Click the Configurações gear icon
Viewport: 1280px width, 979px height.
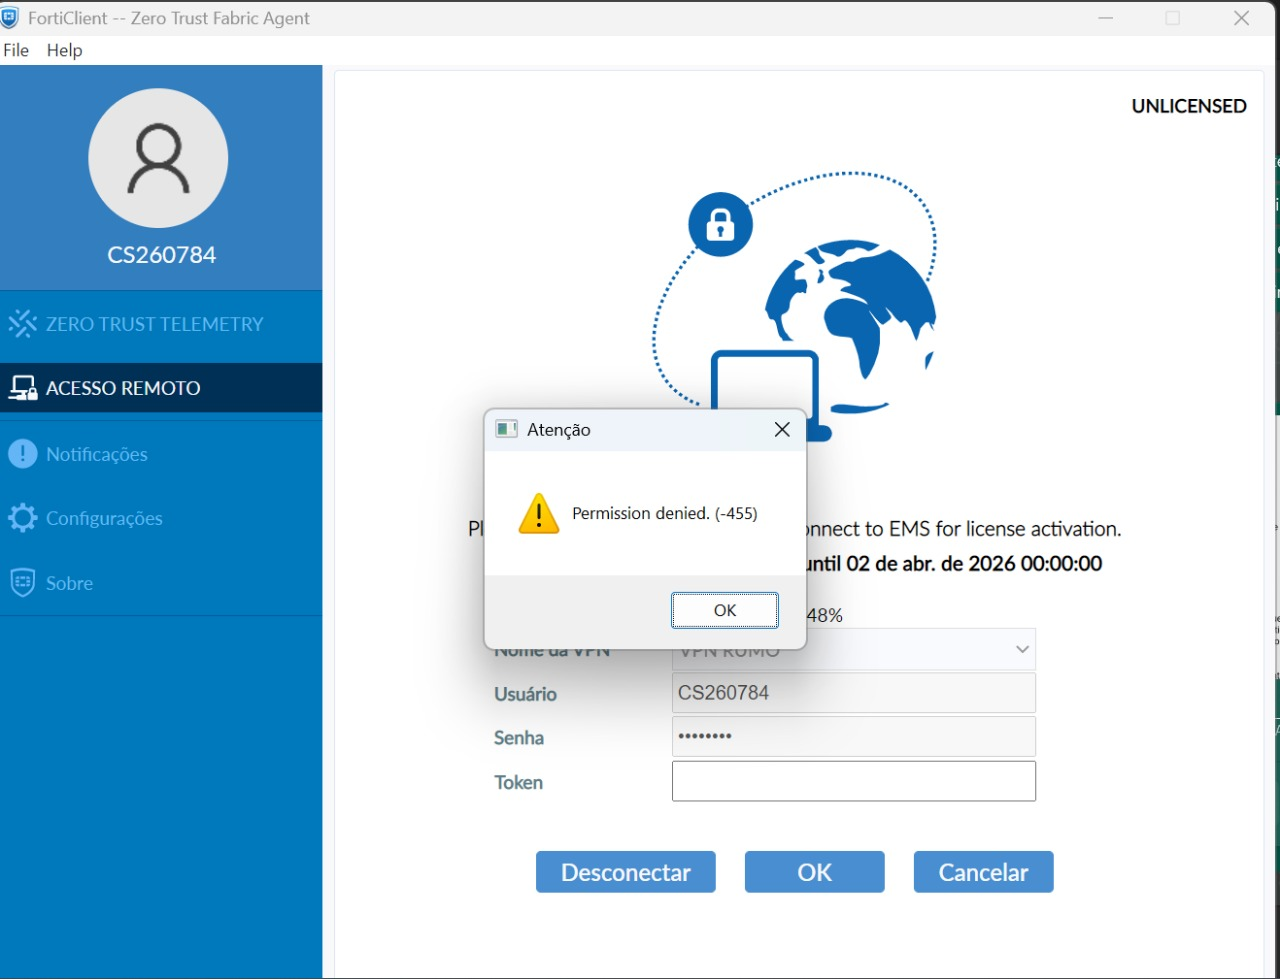[x=22, y=518]
